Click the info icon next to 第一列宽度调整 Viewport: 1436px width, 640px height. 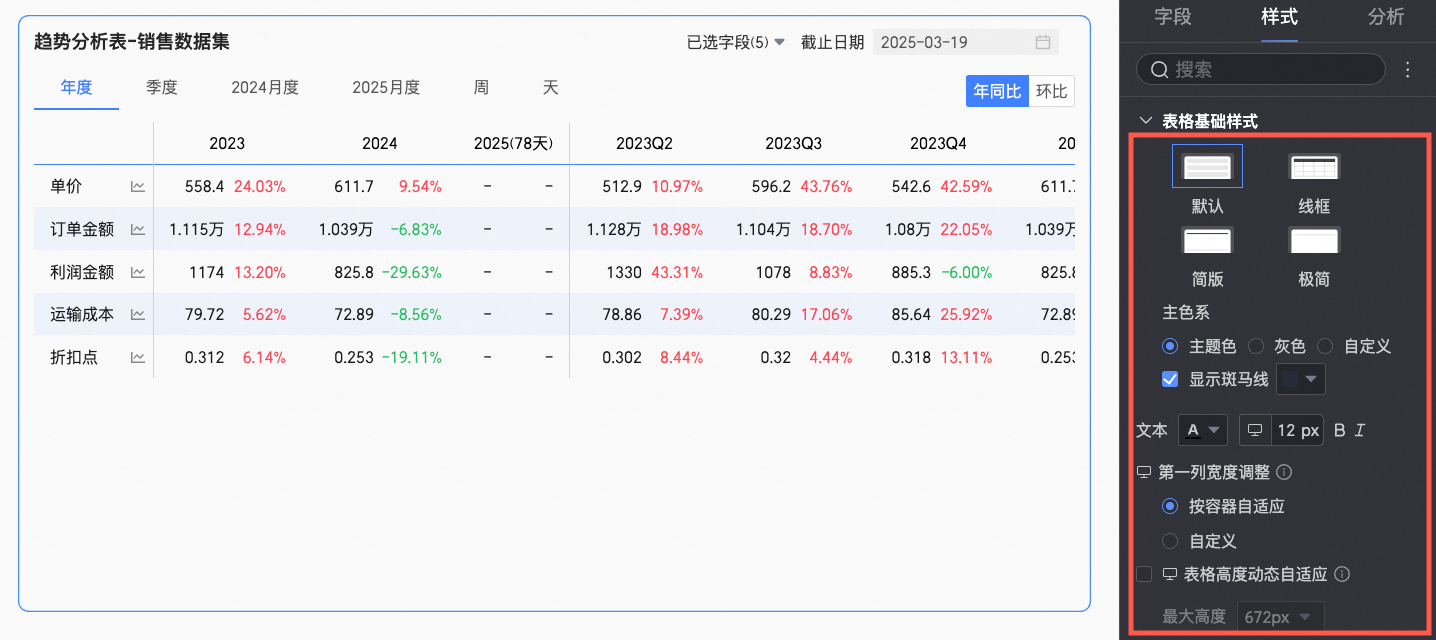[x=1285, y=472]
